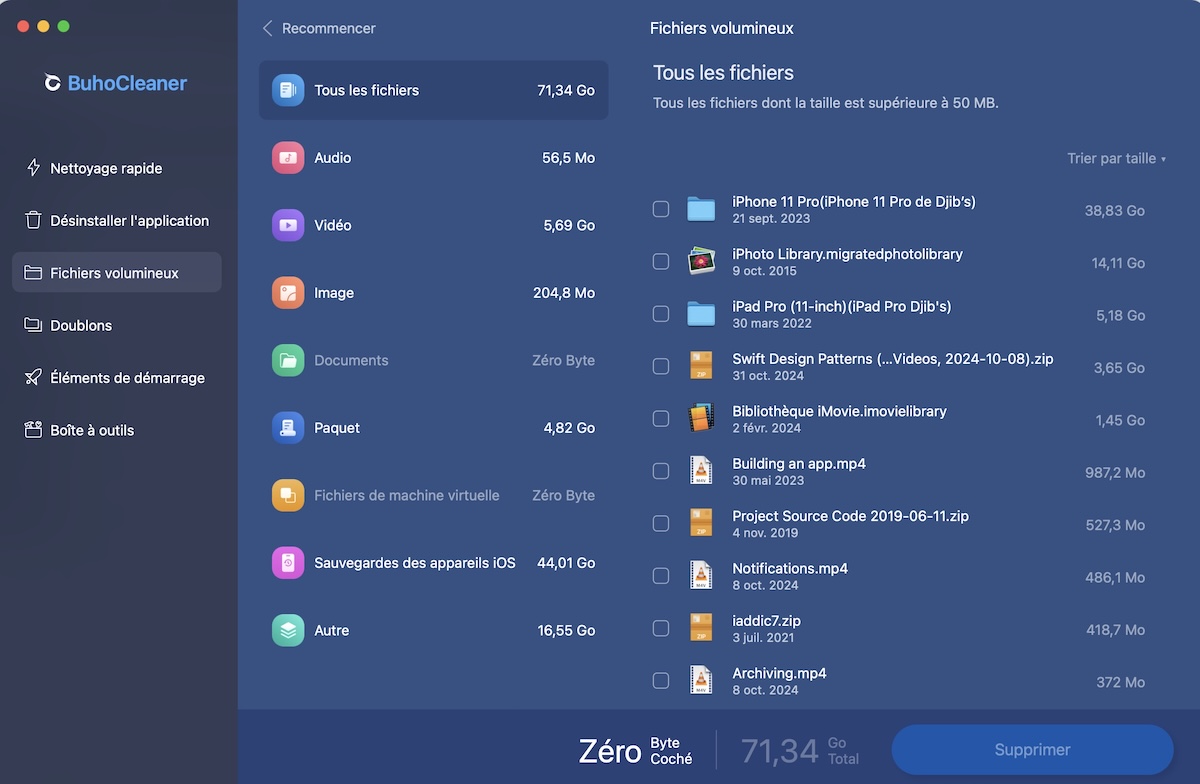Click the trash icon for Désinstaller l'application
The height and width of the screenshot is (784, 1200).
[33, 220]
